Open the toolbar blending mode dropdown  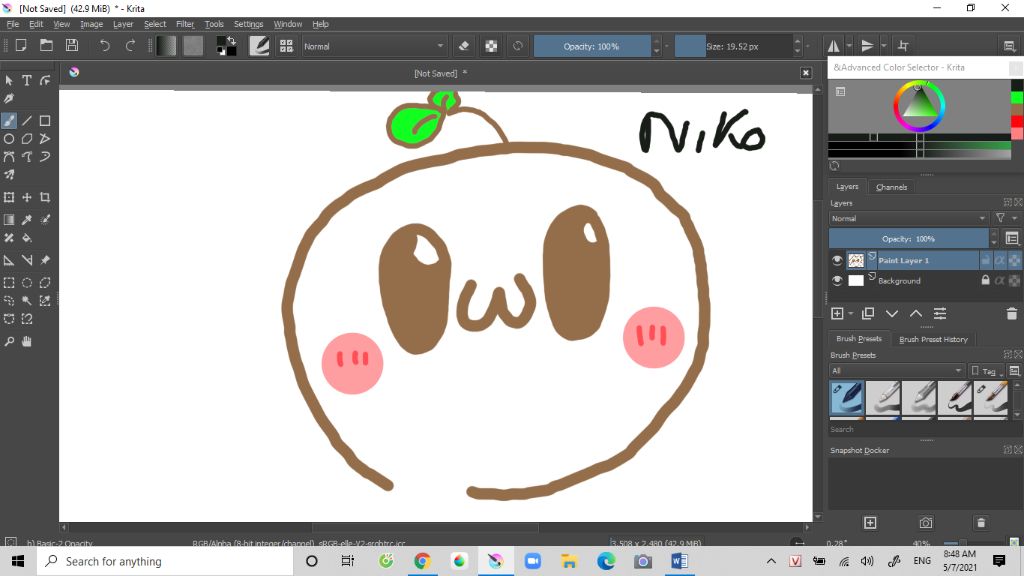click(x=374, y=46)
